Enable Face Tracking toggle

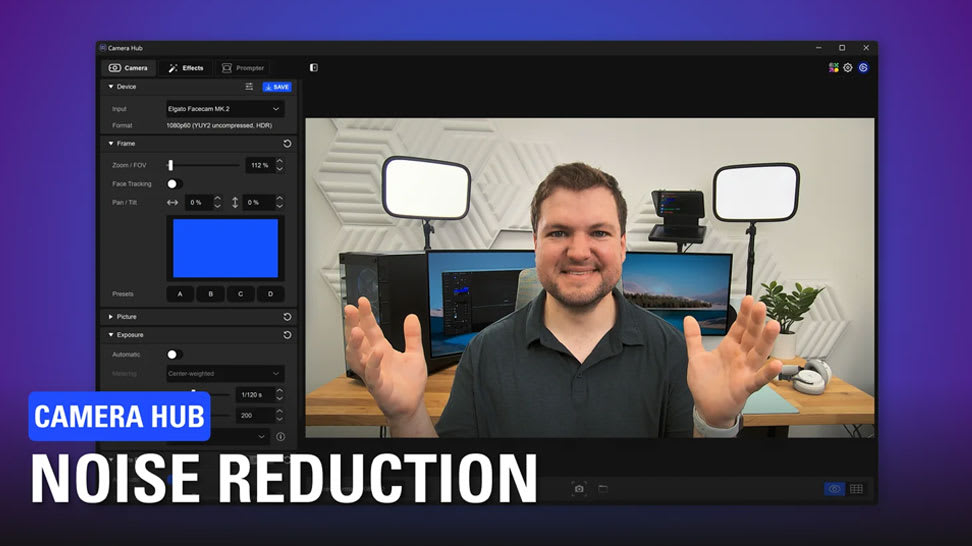(174, 184)
